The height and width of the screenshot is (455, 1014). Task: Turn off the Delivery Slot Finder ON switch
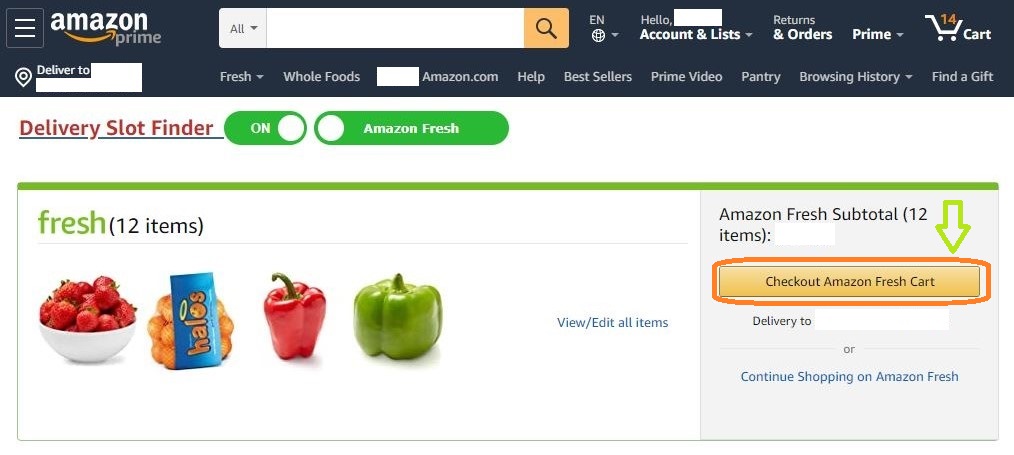(x=265, y=128)
